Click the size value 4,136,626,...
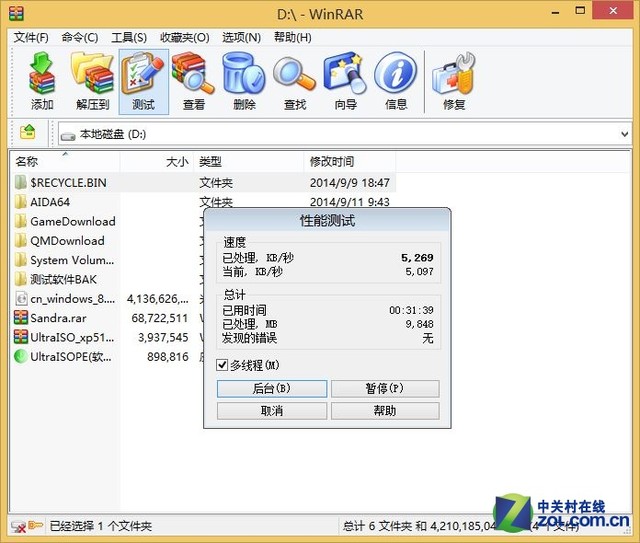The width and height of the screenshot is (640, 543). [x=158, y=299]
